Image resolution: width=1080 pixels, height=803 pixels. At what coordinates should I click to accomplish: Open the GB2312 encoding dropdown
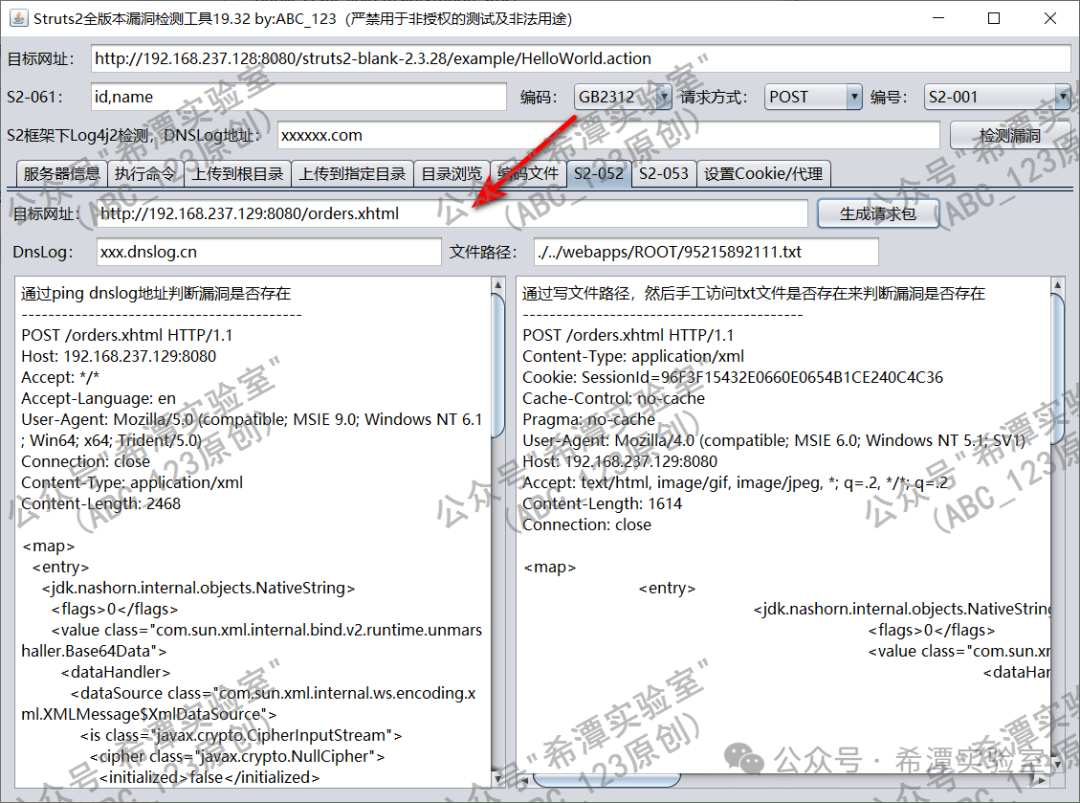623,97
